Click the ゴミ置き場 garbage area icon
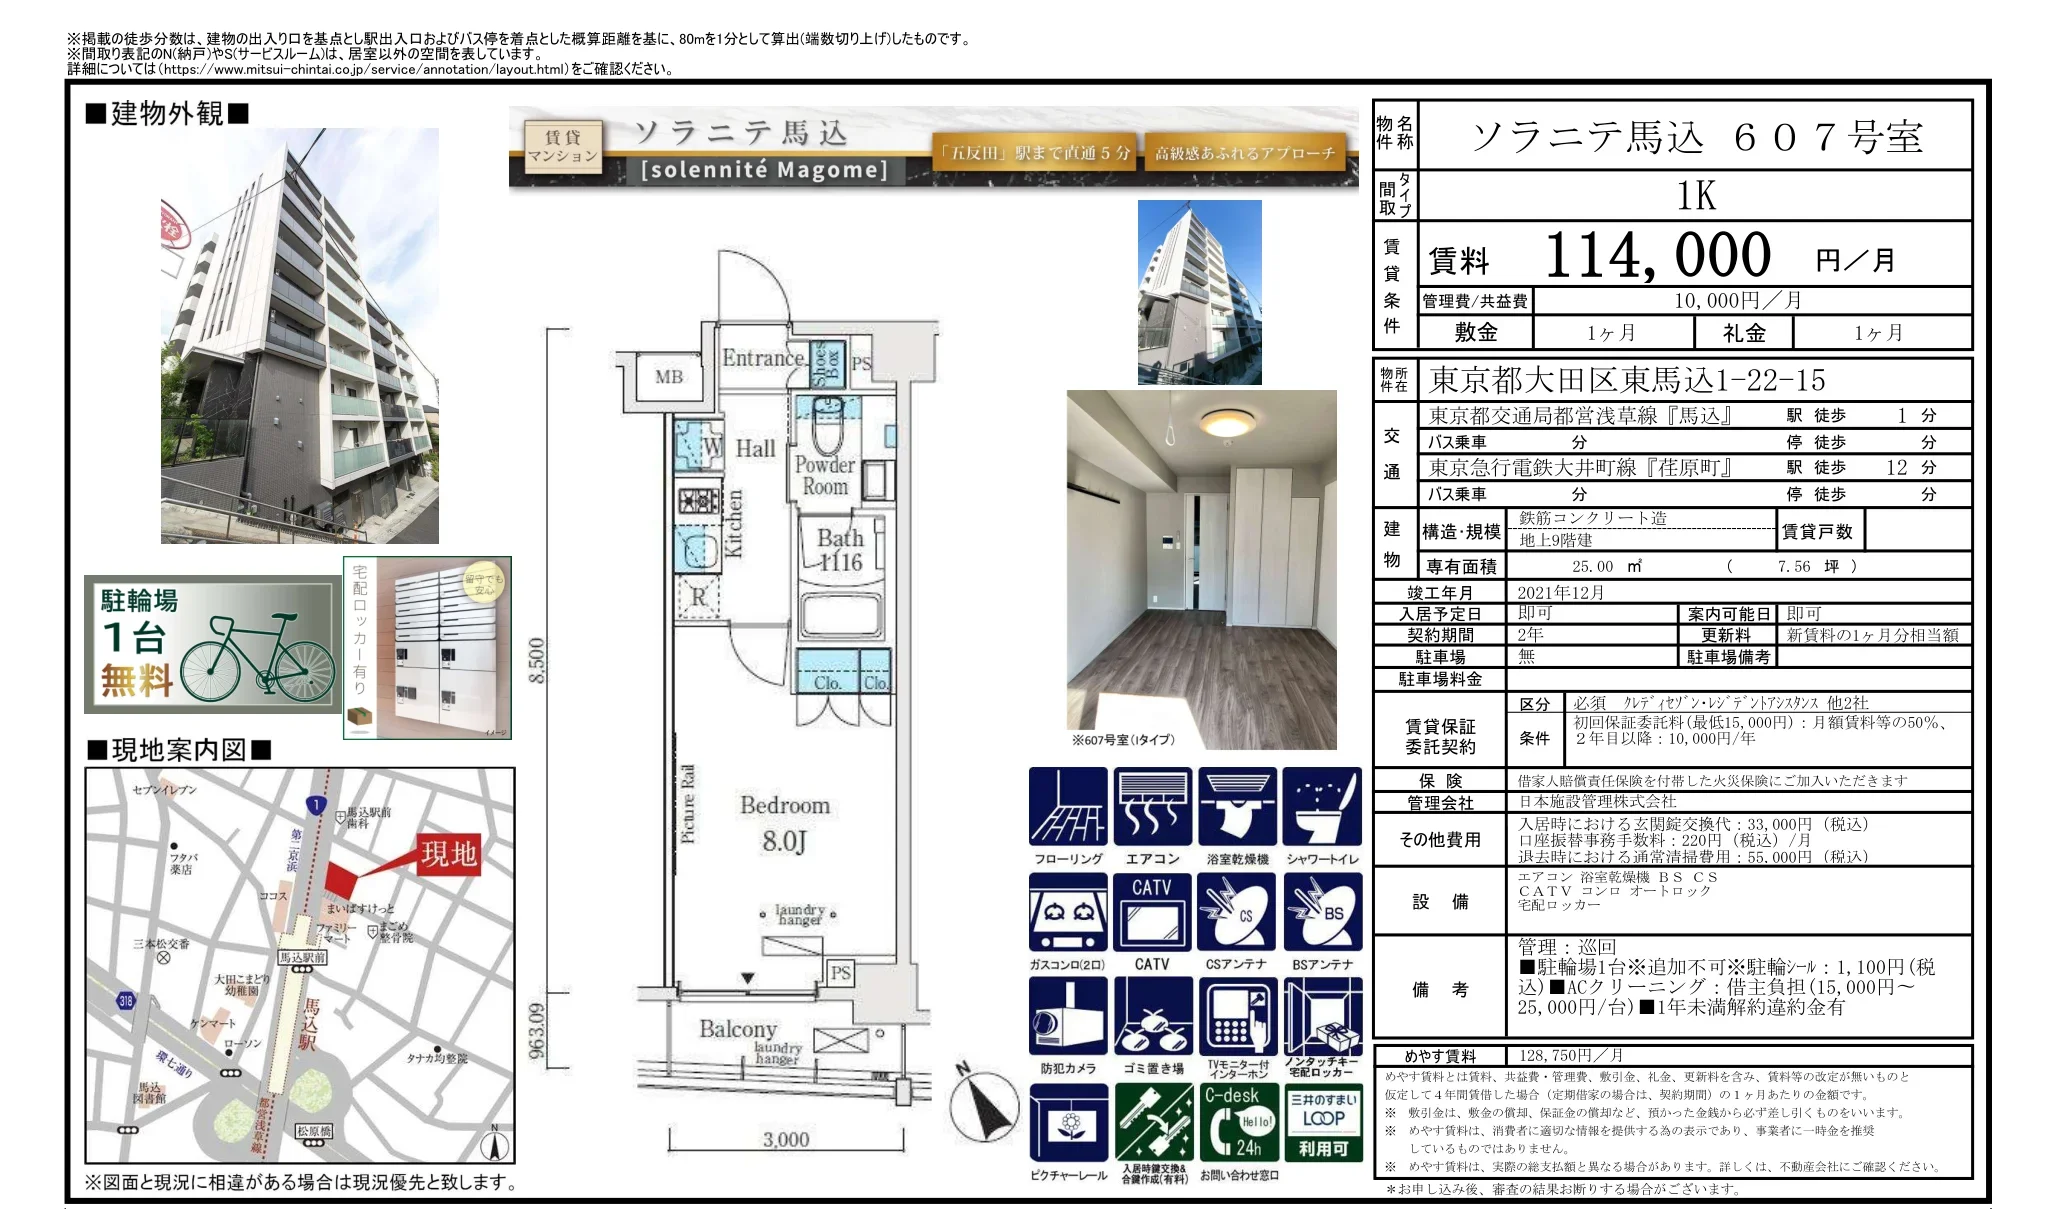 coord(1152,1015)
